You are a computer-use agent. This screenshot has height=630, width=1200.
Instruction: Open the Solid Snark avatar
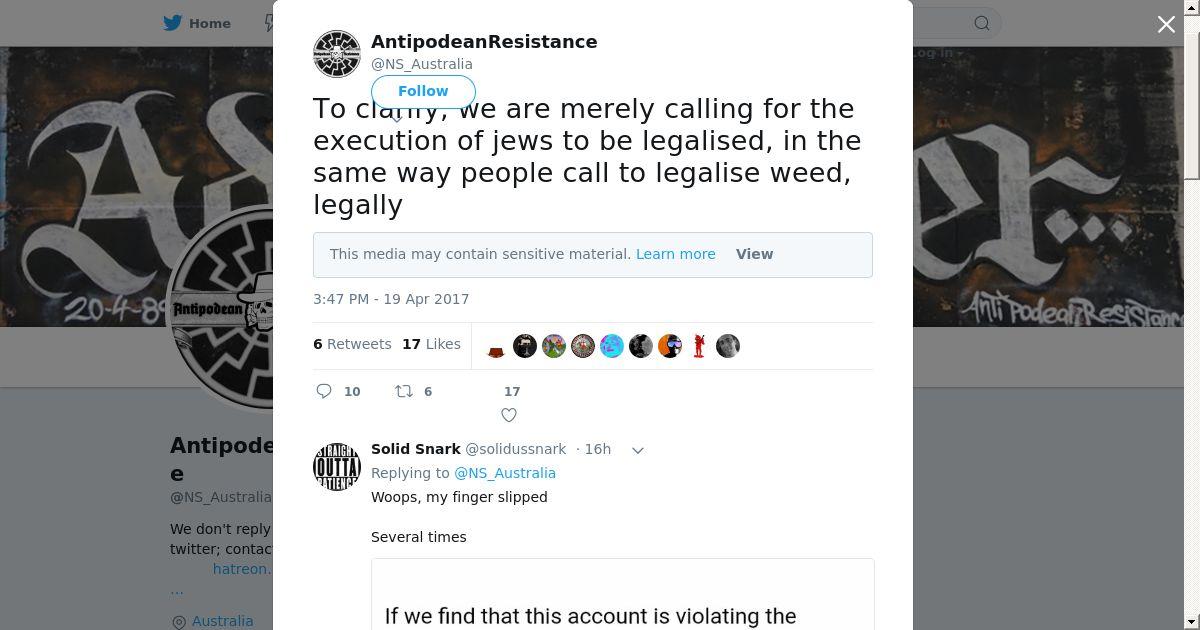(337, 467)
